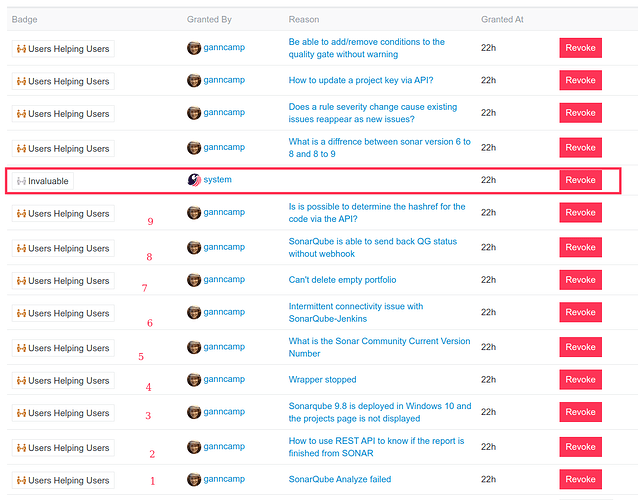The image size is (638, 500).
Task: Open topic 'SonarQube is able to send back QG status'
Action: tap(372, 247)
